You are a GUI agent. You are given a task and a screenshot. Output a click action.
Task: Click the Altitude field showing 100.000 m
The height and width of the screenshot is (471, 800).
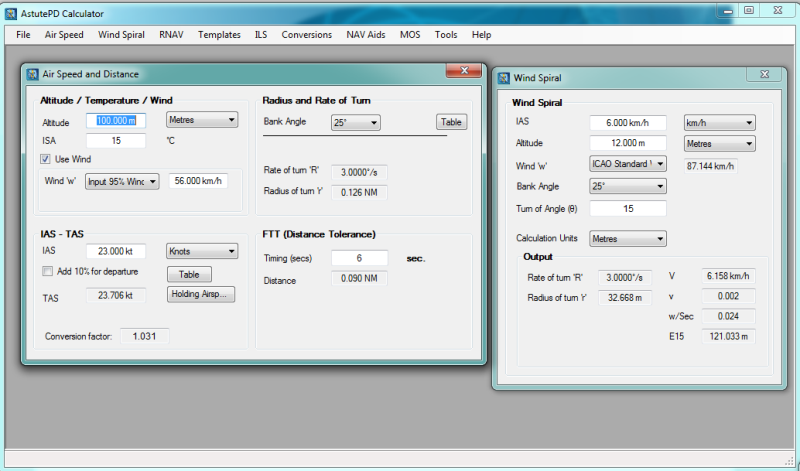[116, 120]
